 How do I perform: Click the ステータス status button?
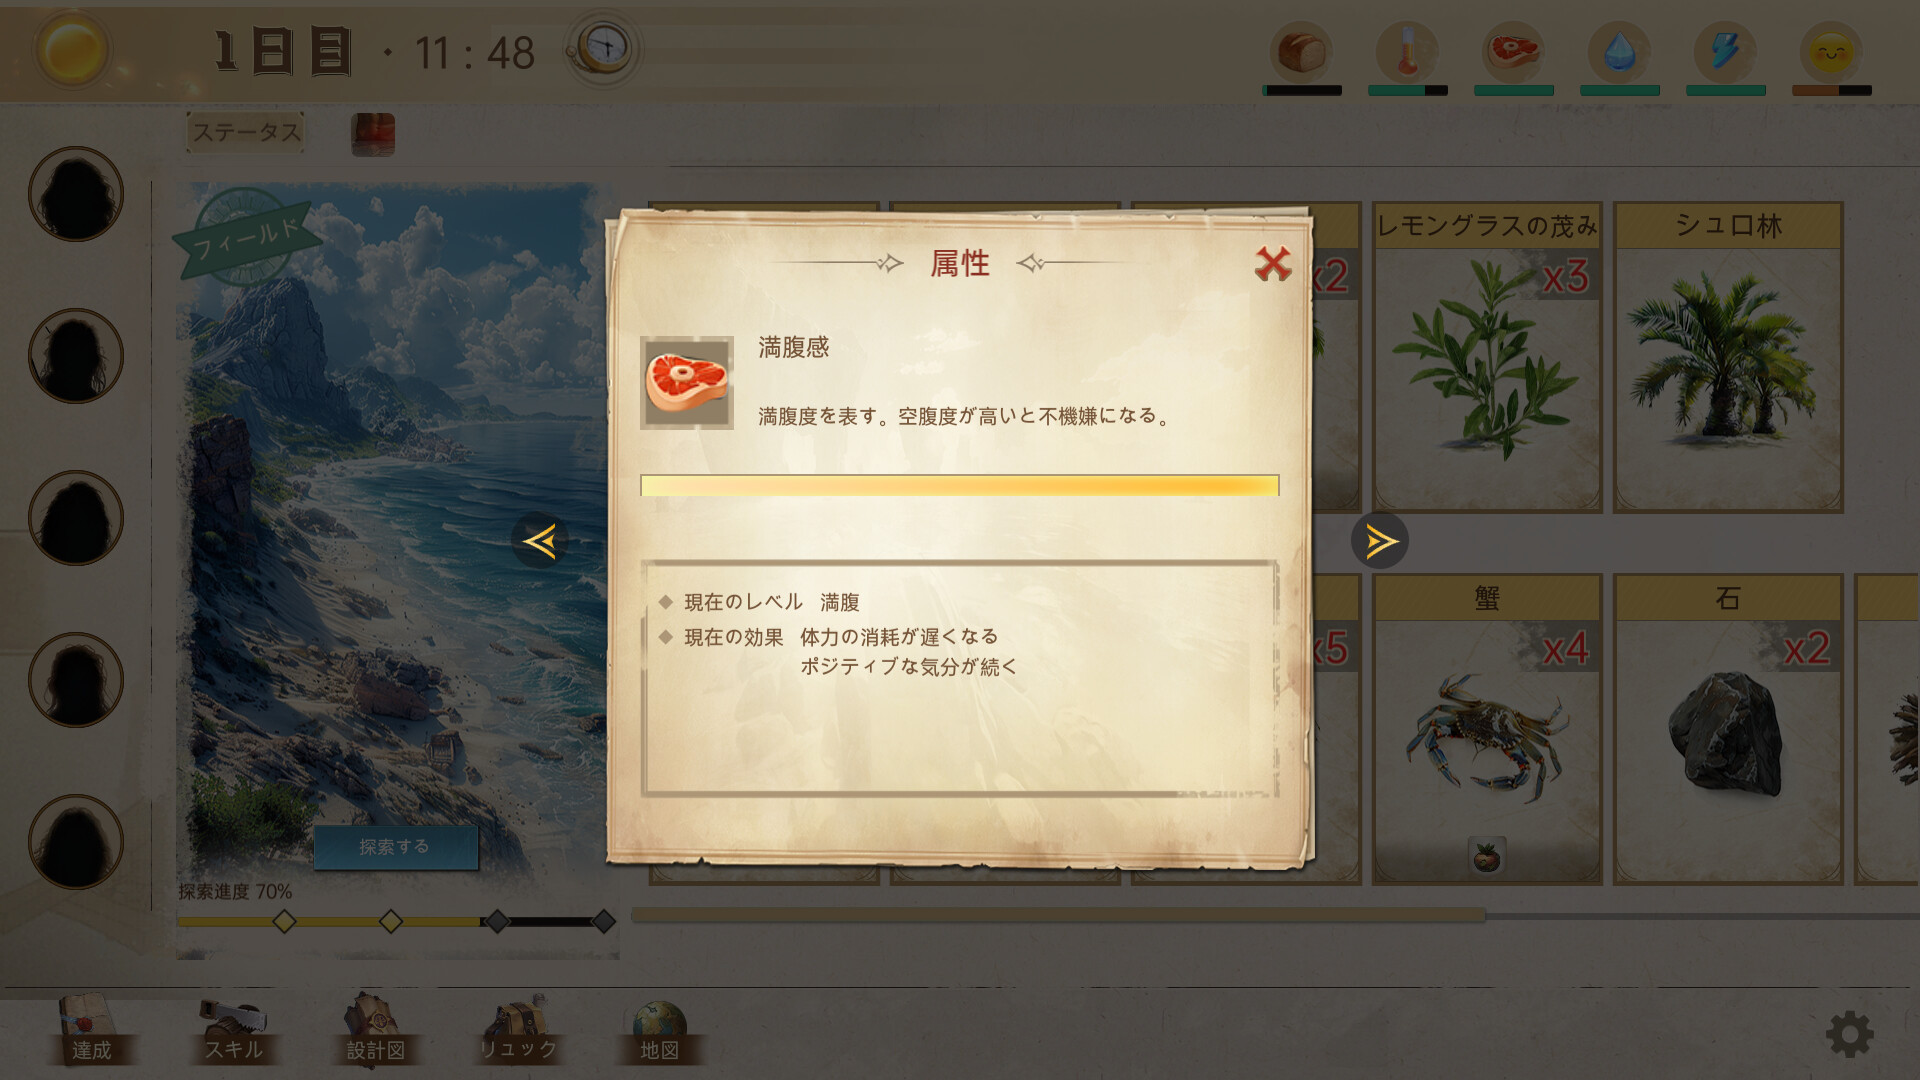click(246, 132)
